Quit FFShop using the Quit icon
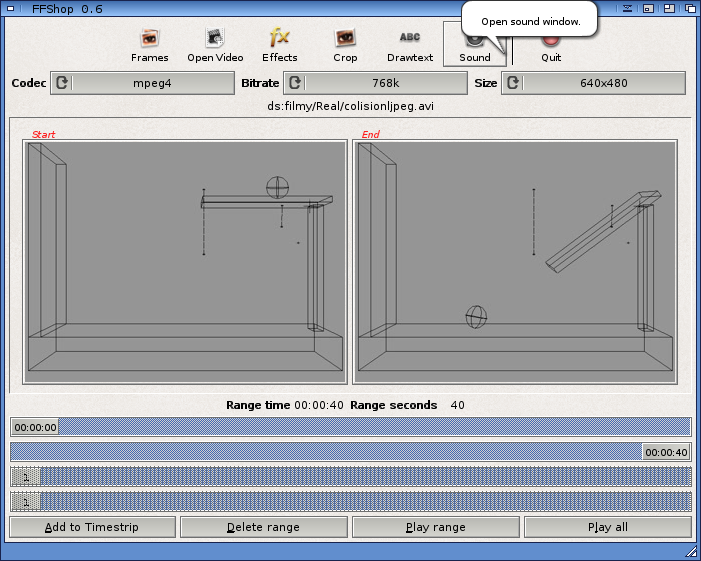This screenshot has width=701, height=561. click(x=551, y=46)
